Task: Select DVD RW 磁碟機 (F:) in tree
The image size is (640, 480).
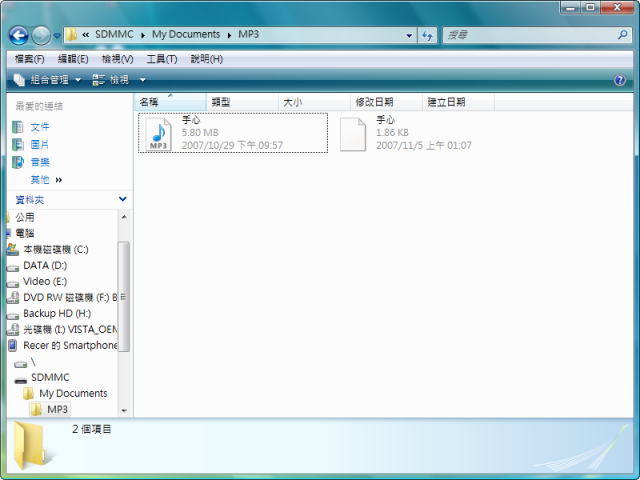Action: click(70, 297)
